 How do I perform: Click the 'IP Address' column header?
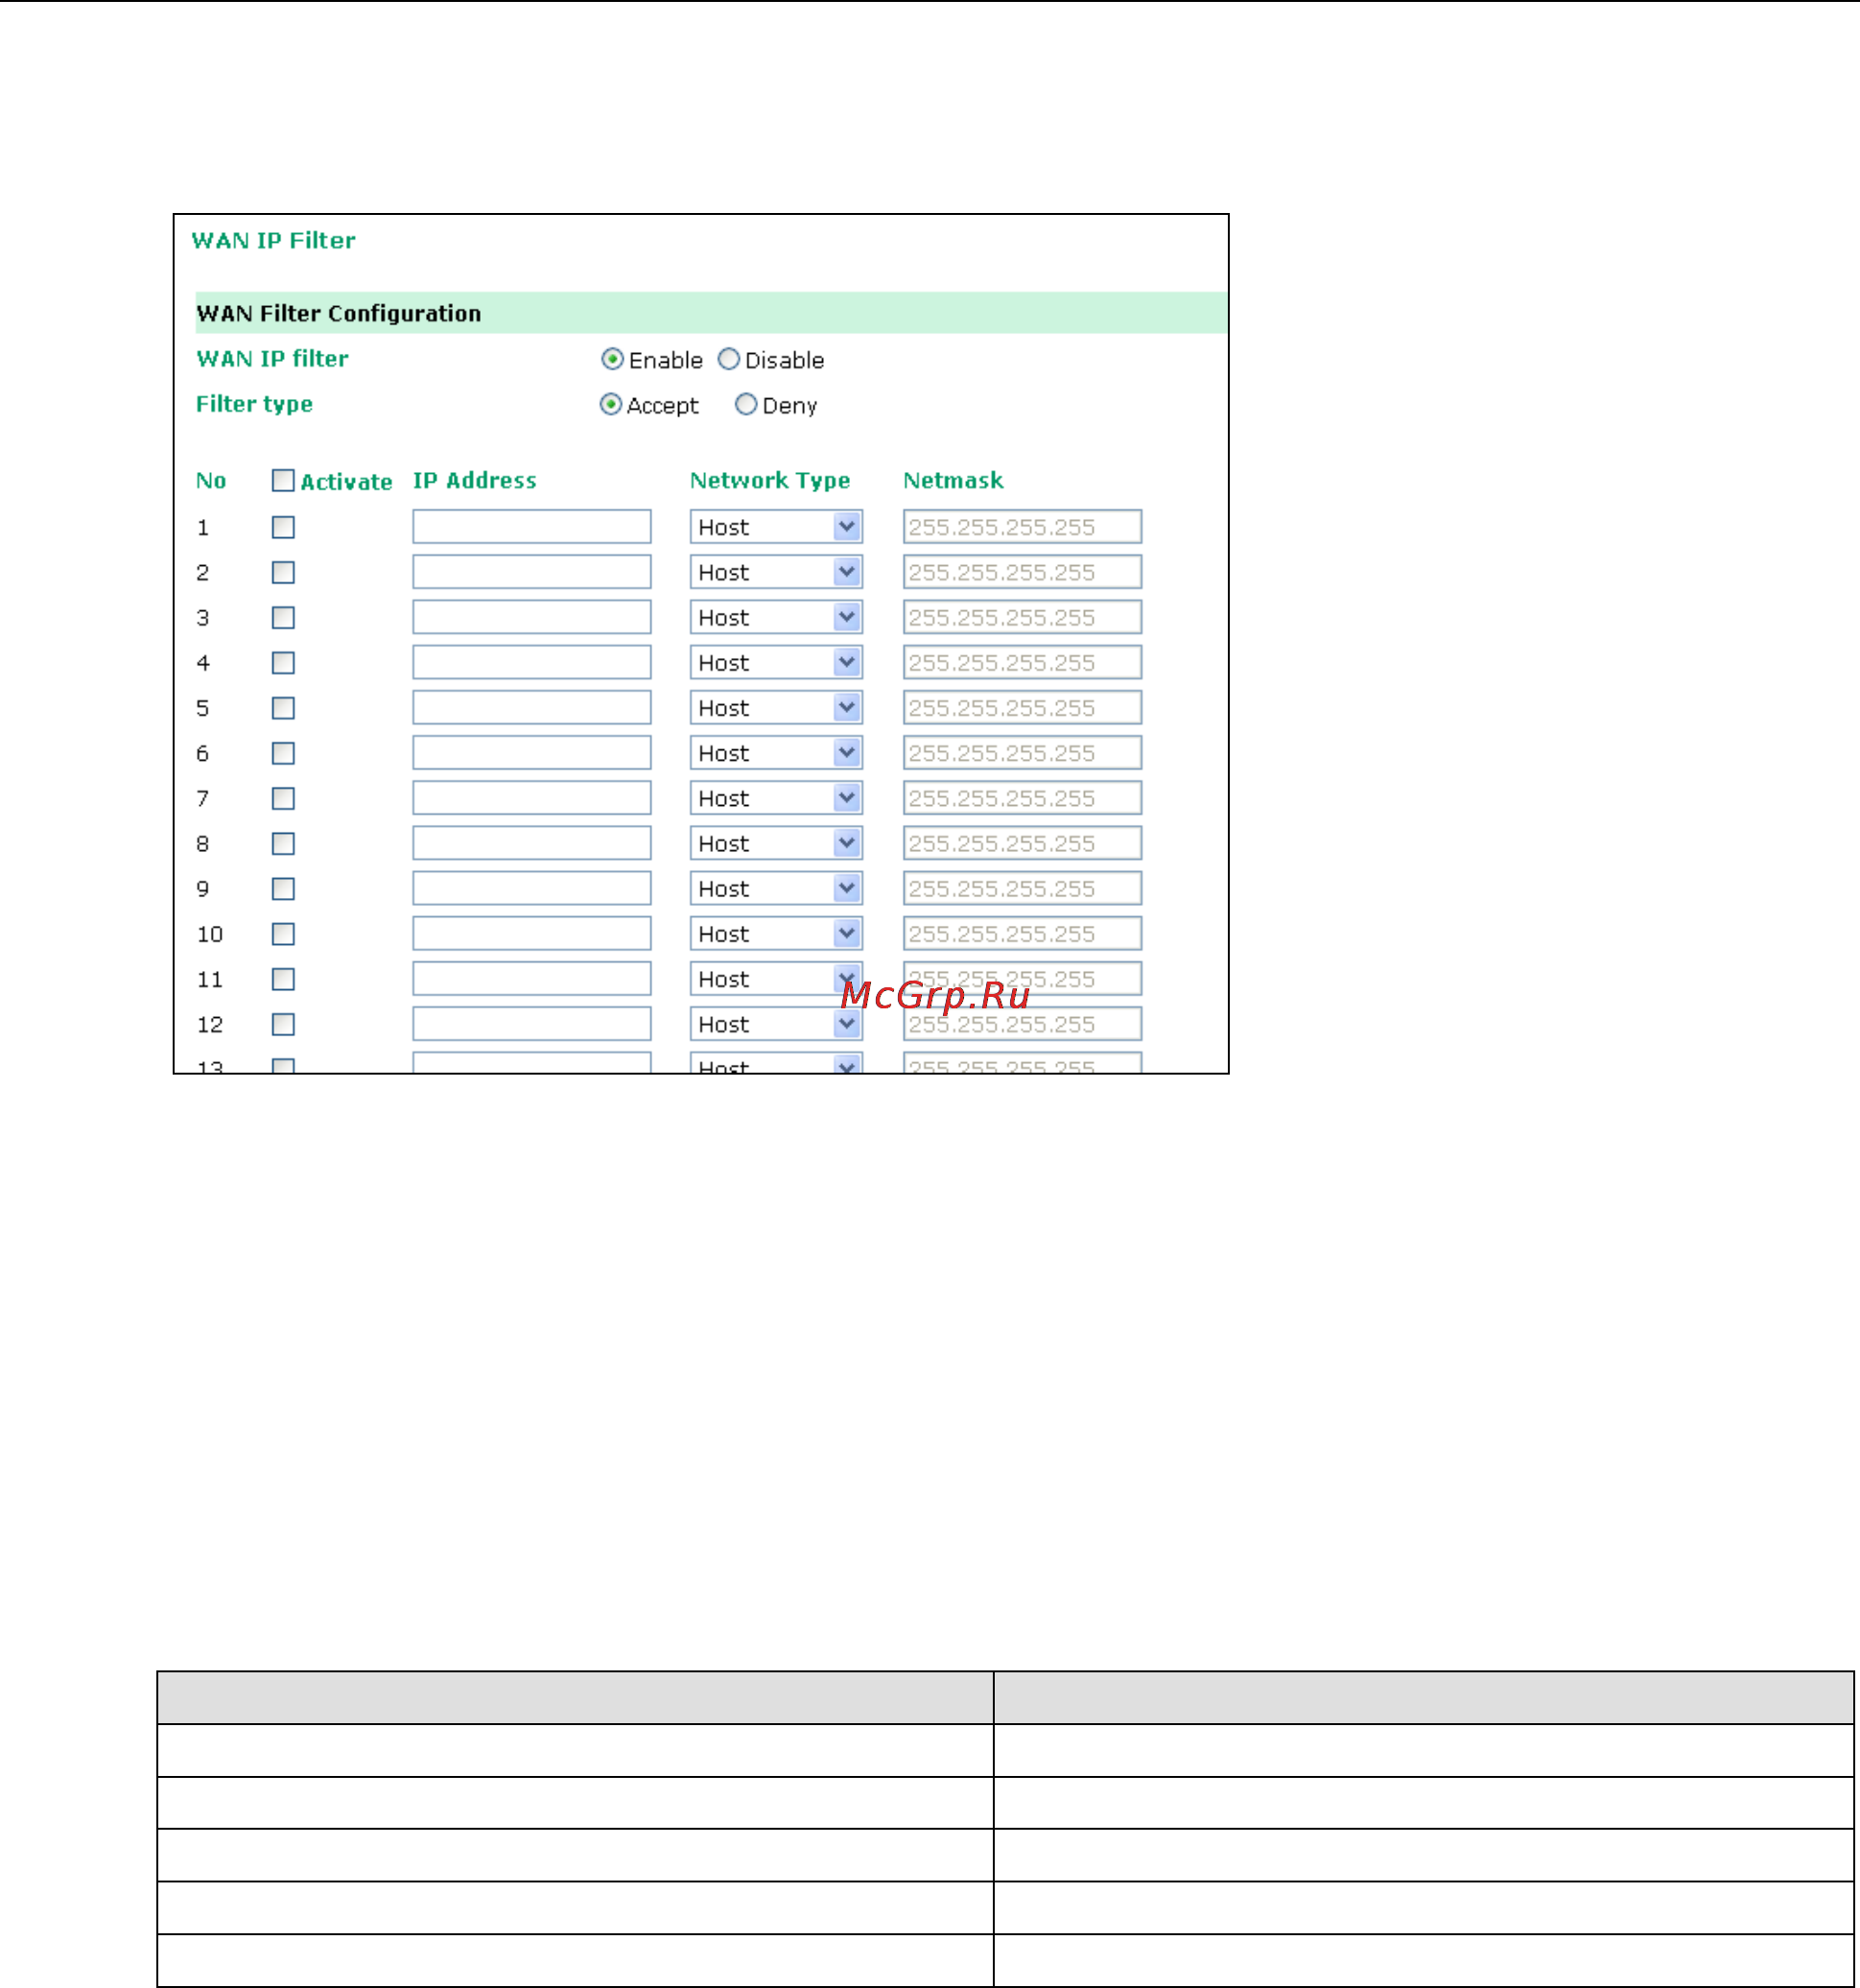475,481
